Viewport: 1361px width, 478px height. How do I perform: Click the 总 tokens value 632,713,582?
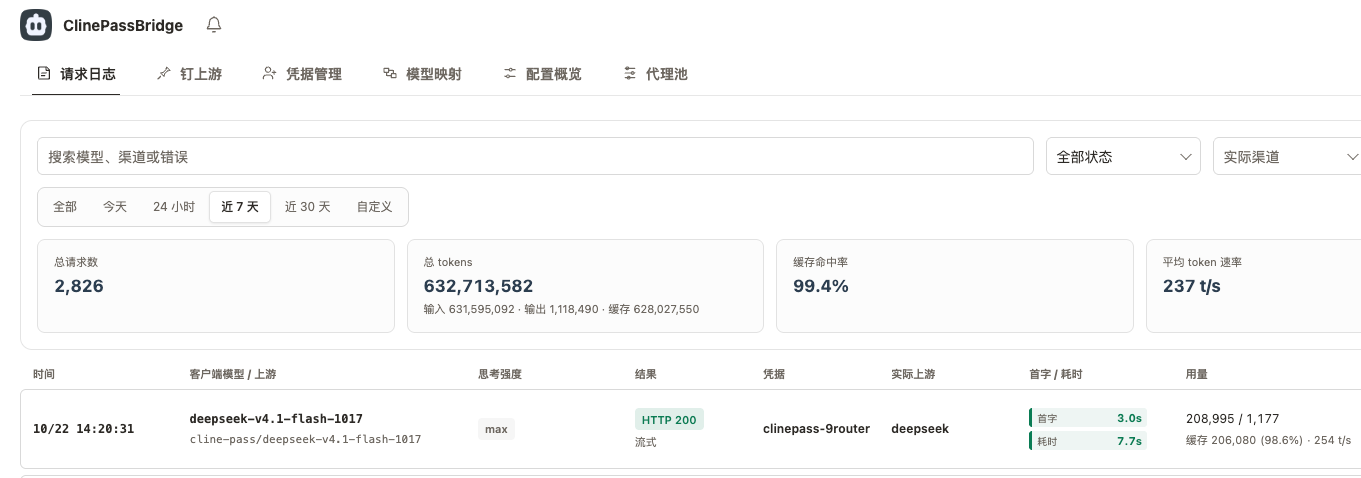point(479,286)
